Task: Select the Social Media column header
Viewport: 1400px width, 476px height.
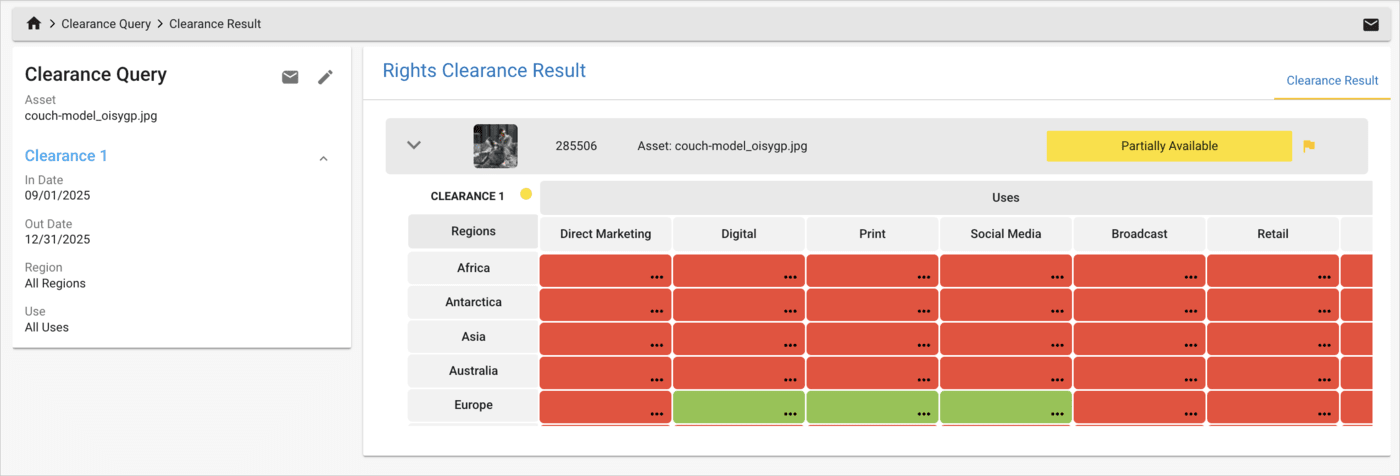Action: point(1005,234)
